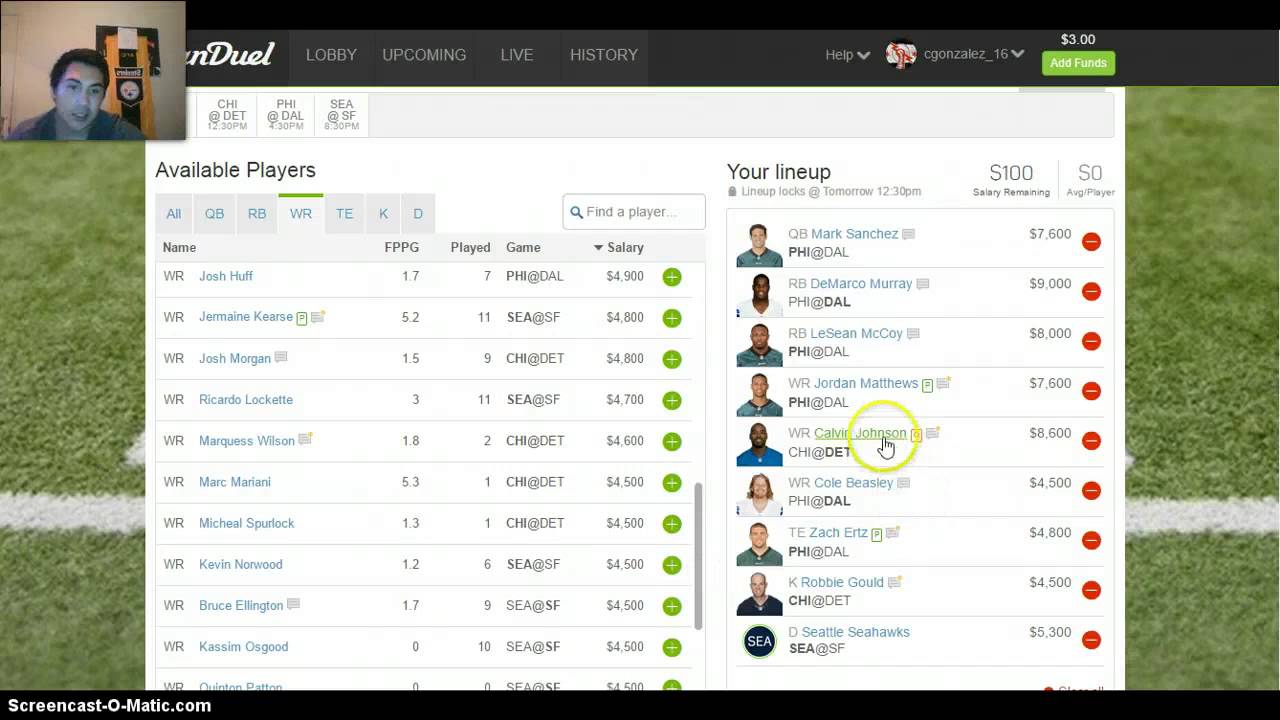Open the HISTORY page
The width and height of the screenshot is (1280, 720).
pyautogui.click(x=604, y=55)
